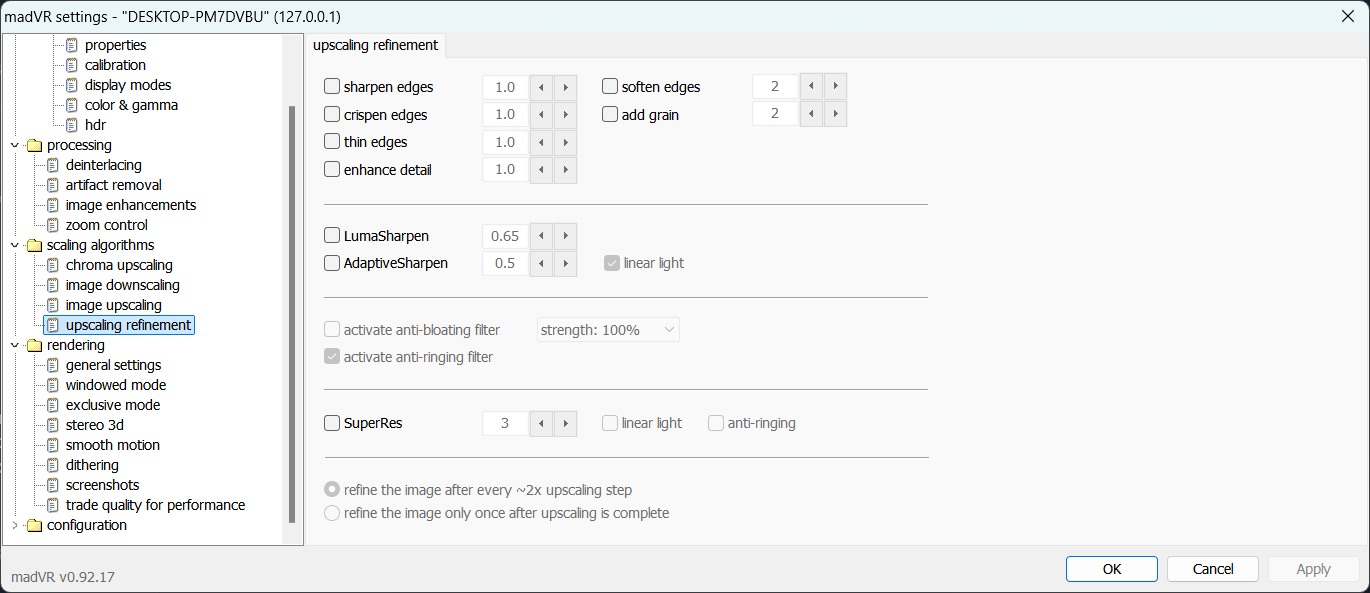Open the anti-bloating strength dropdown
The image size is (1370, 593).
coord(608,330)
